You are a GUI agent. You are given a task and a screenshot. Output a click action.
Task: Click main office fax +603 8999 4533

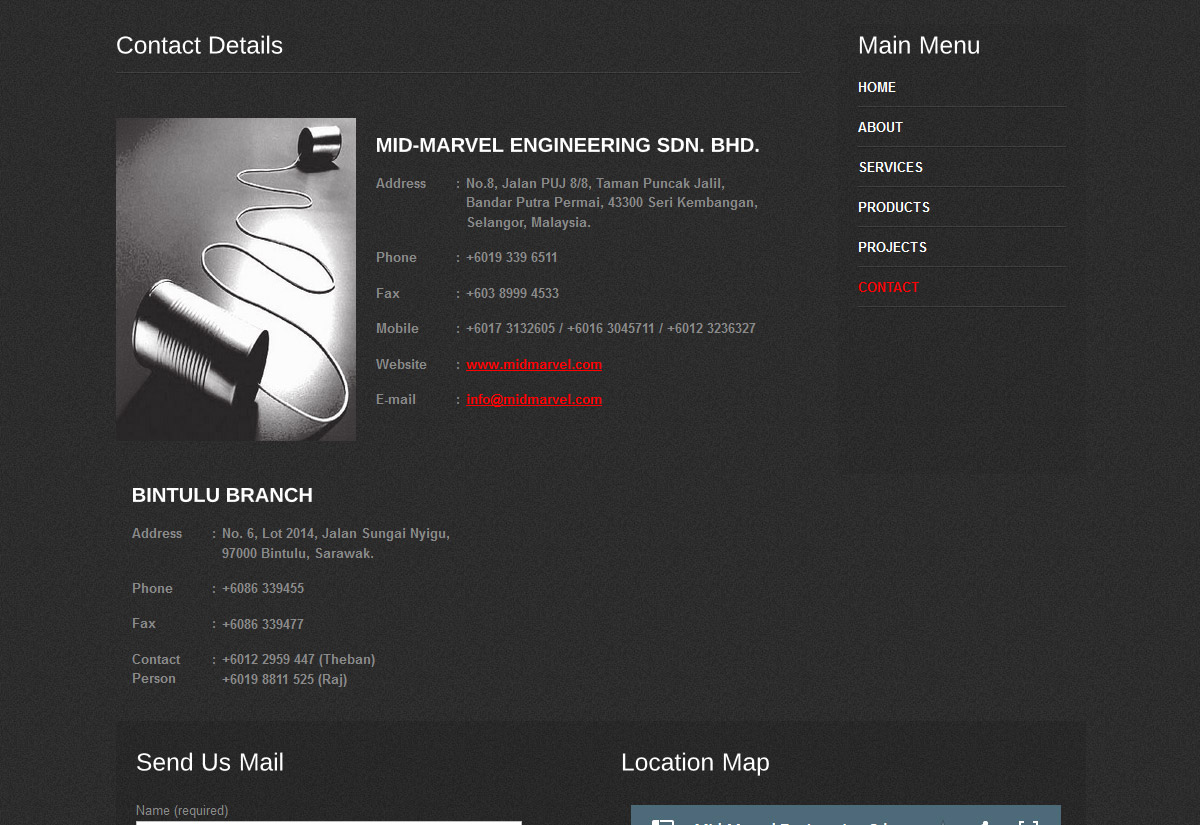512,294
